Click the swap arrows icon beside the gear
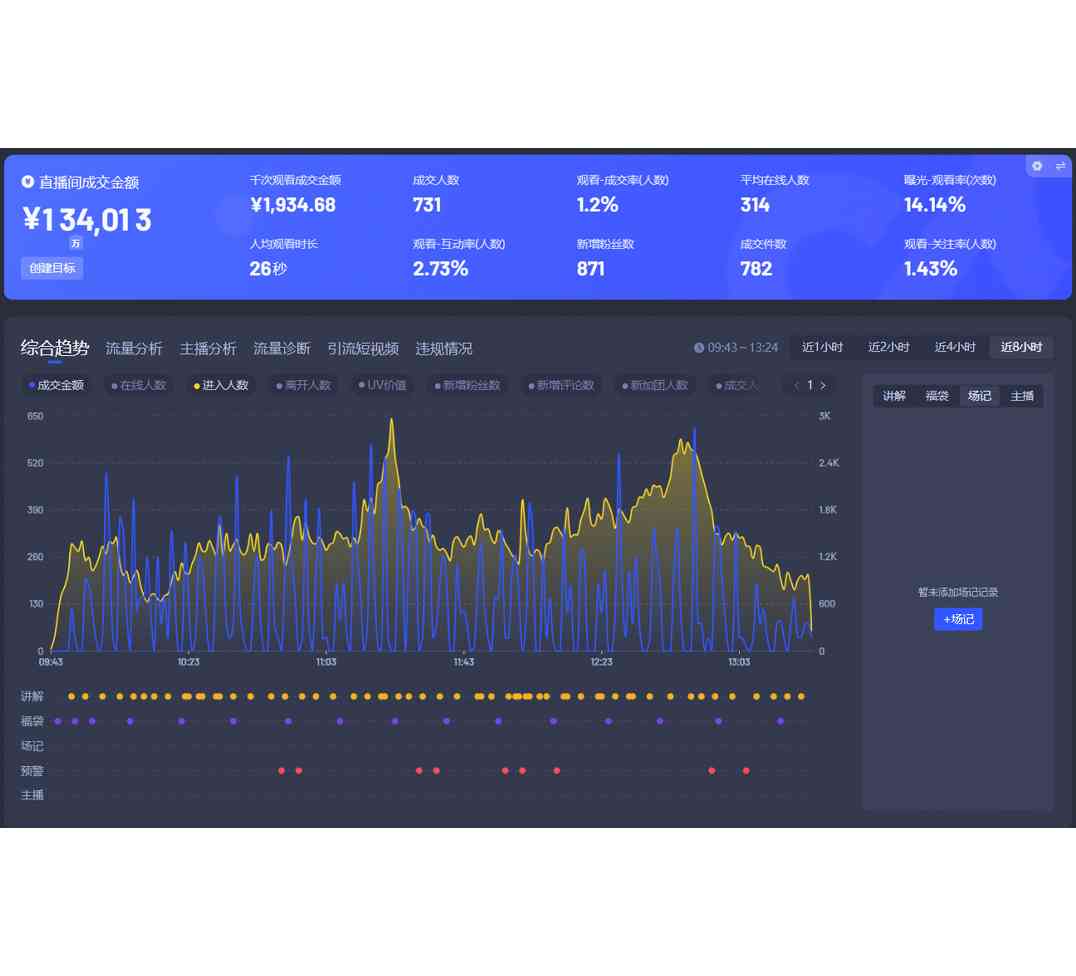The width and height of the screenshot is (1076, 976). pos(1060,166)
